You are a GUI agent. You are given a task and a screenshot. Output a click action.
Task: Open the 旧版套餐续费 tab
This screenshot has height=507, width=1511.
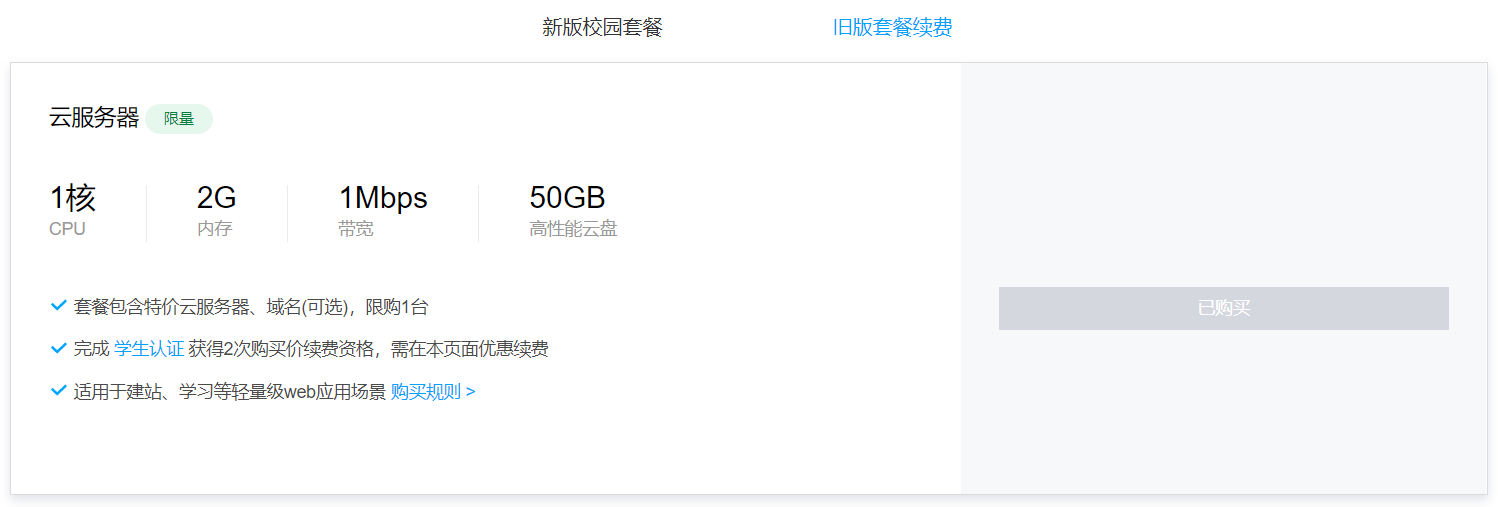coord(892,27)
